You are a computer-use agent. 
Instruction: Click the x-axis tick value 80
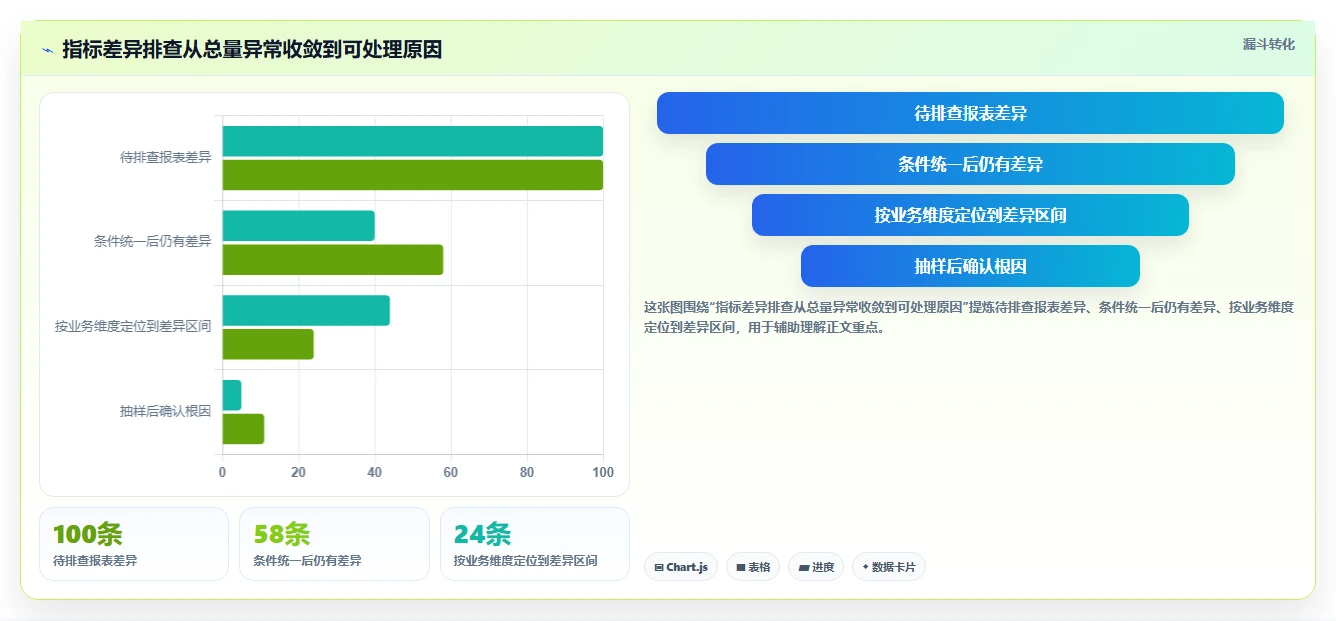[527, 472]
